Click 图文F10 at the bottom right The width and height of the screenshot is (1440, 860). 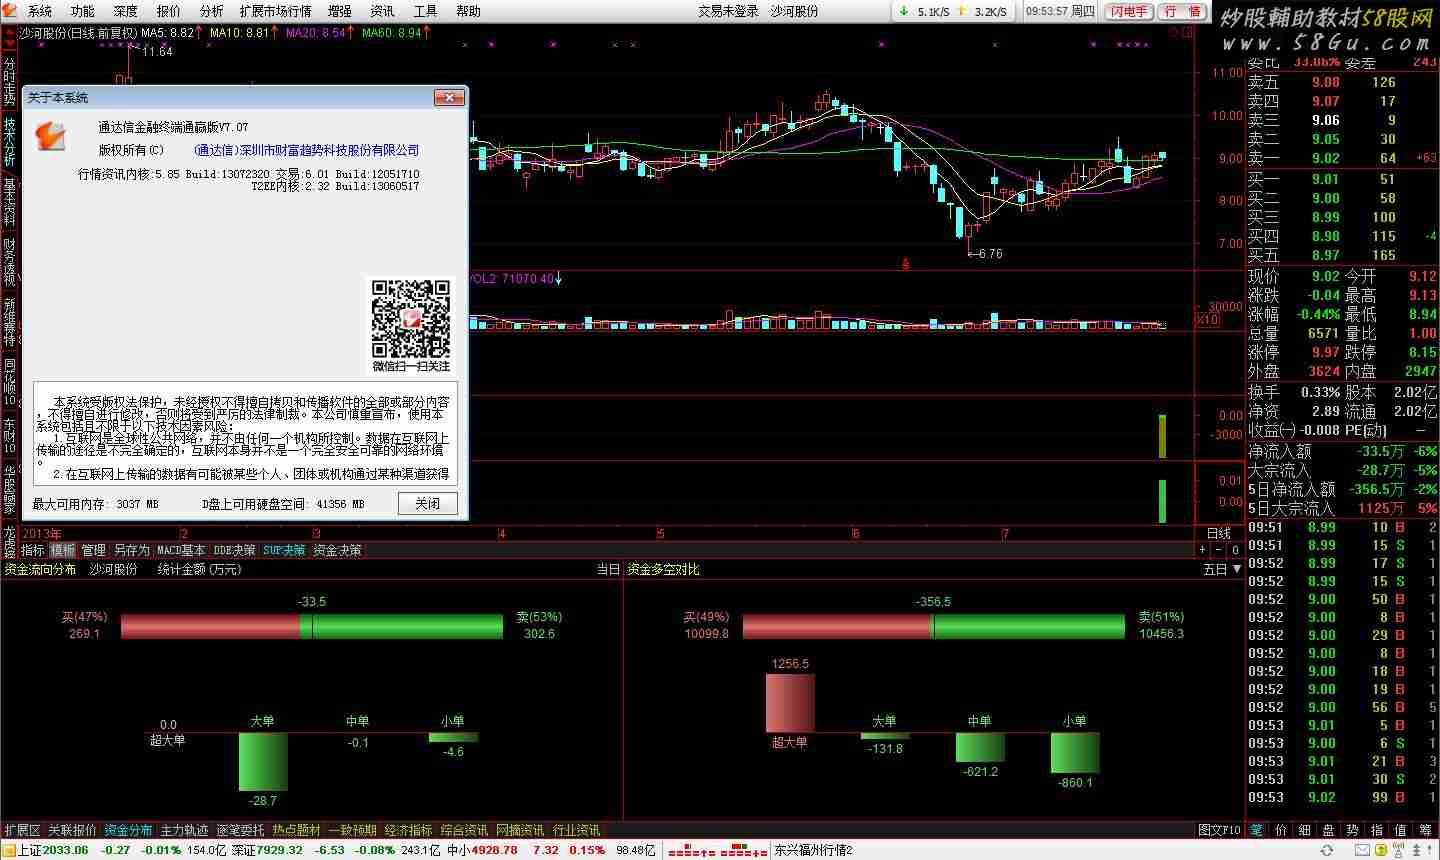(x=1219, y=830)
